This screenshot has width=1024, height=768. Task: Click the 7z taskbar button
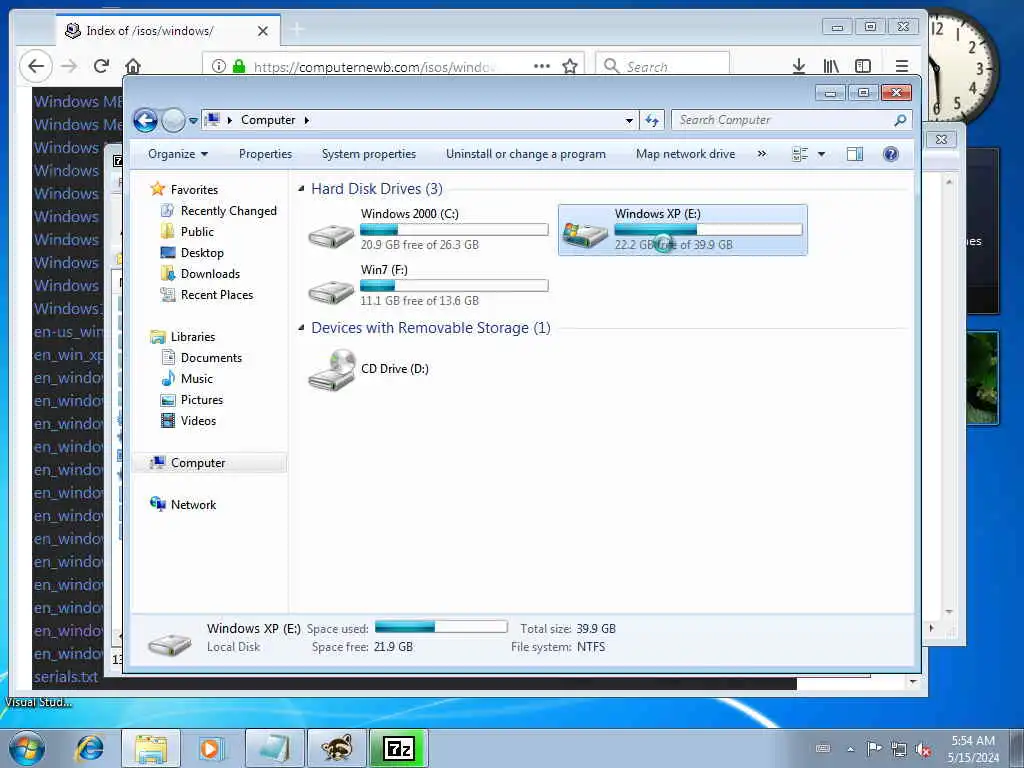tap(398, 748)
